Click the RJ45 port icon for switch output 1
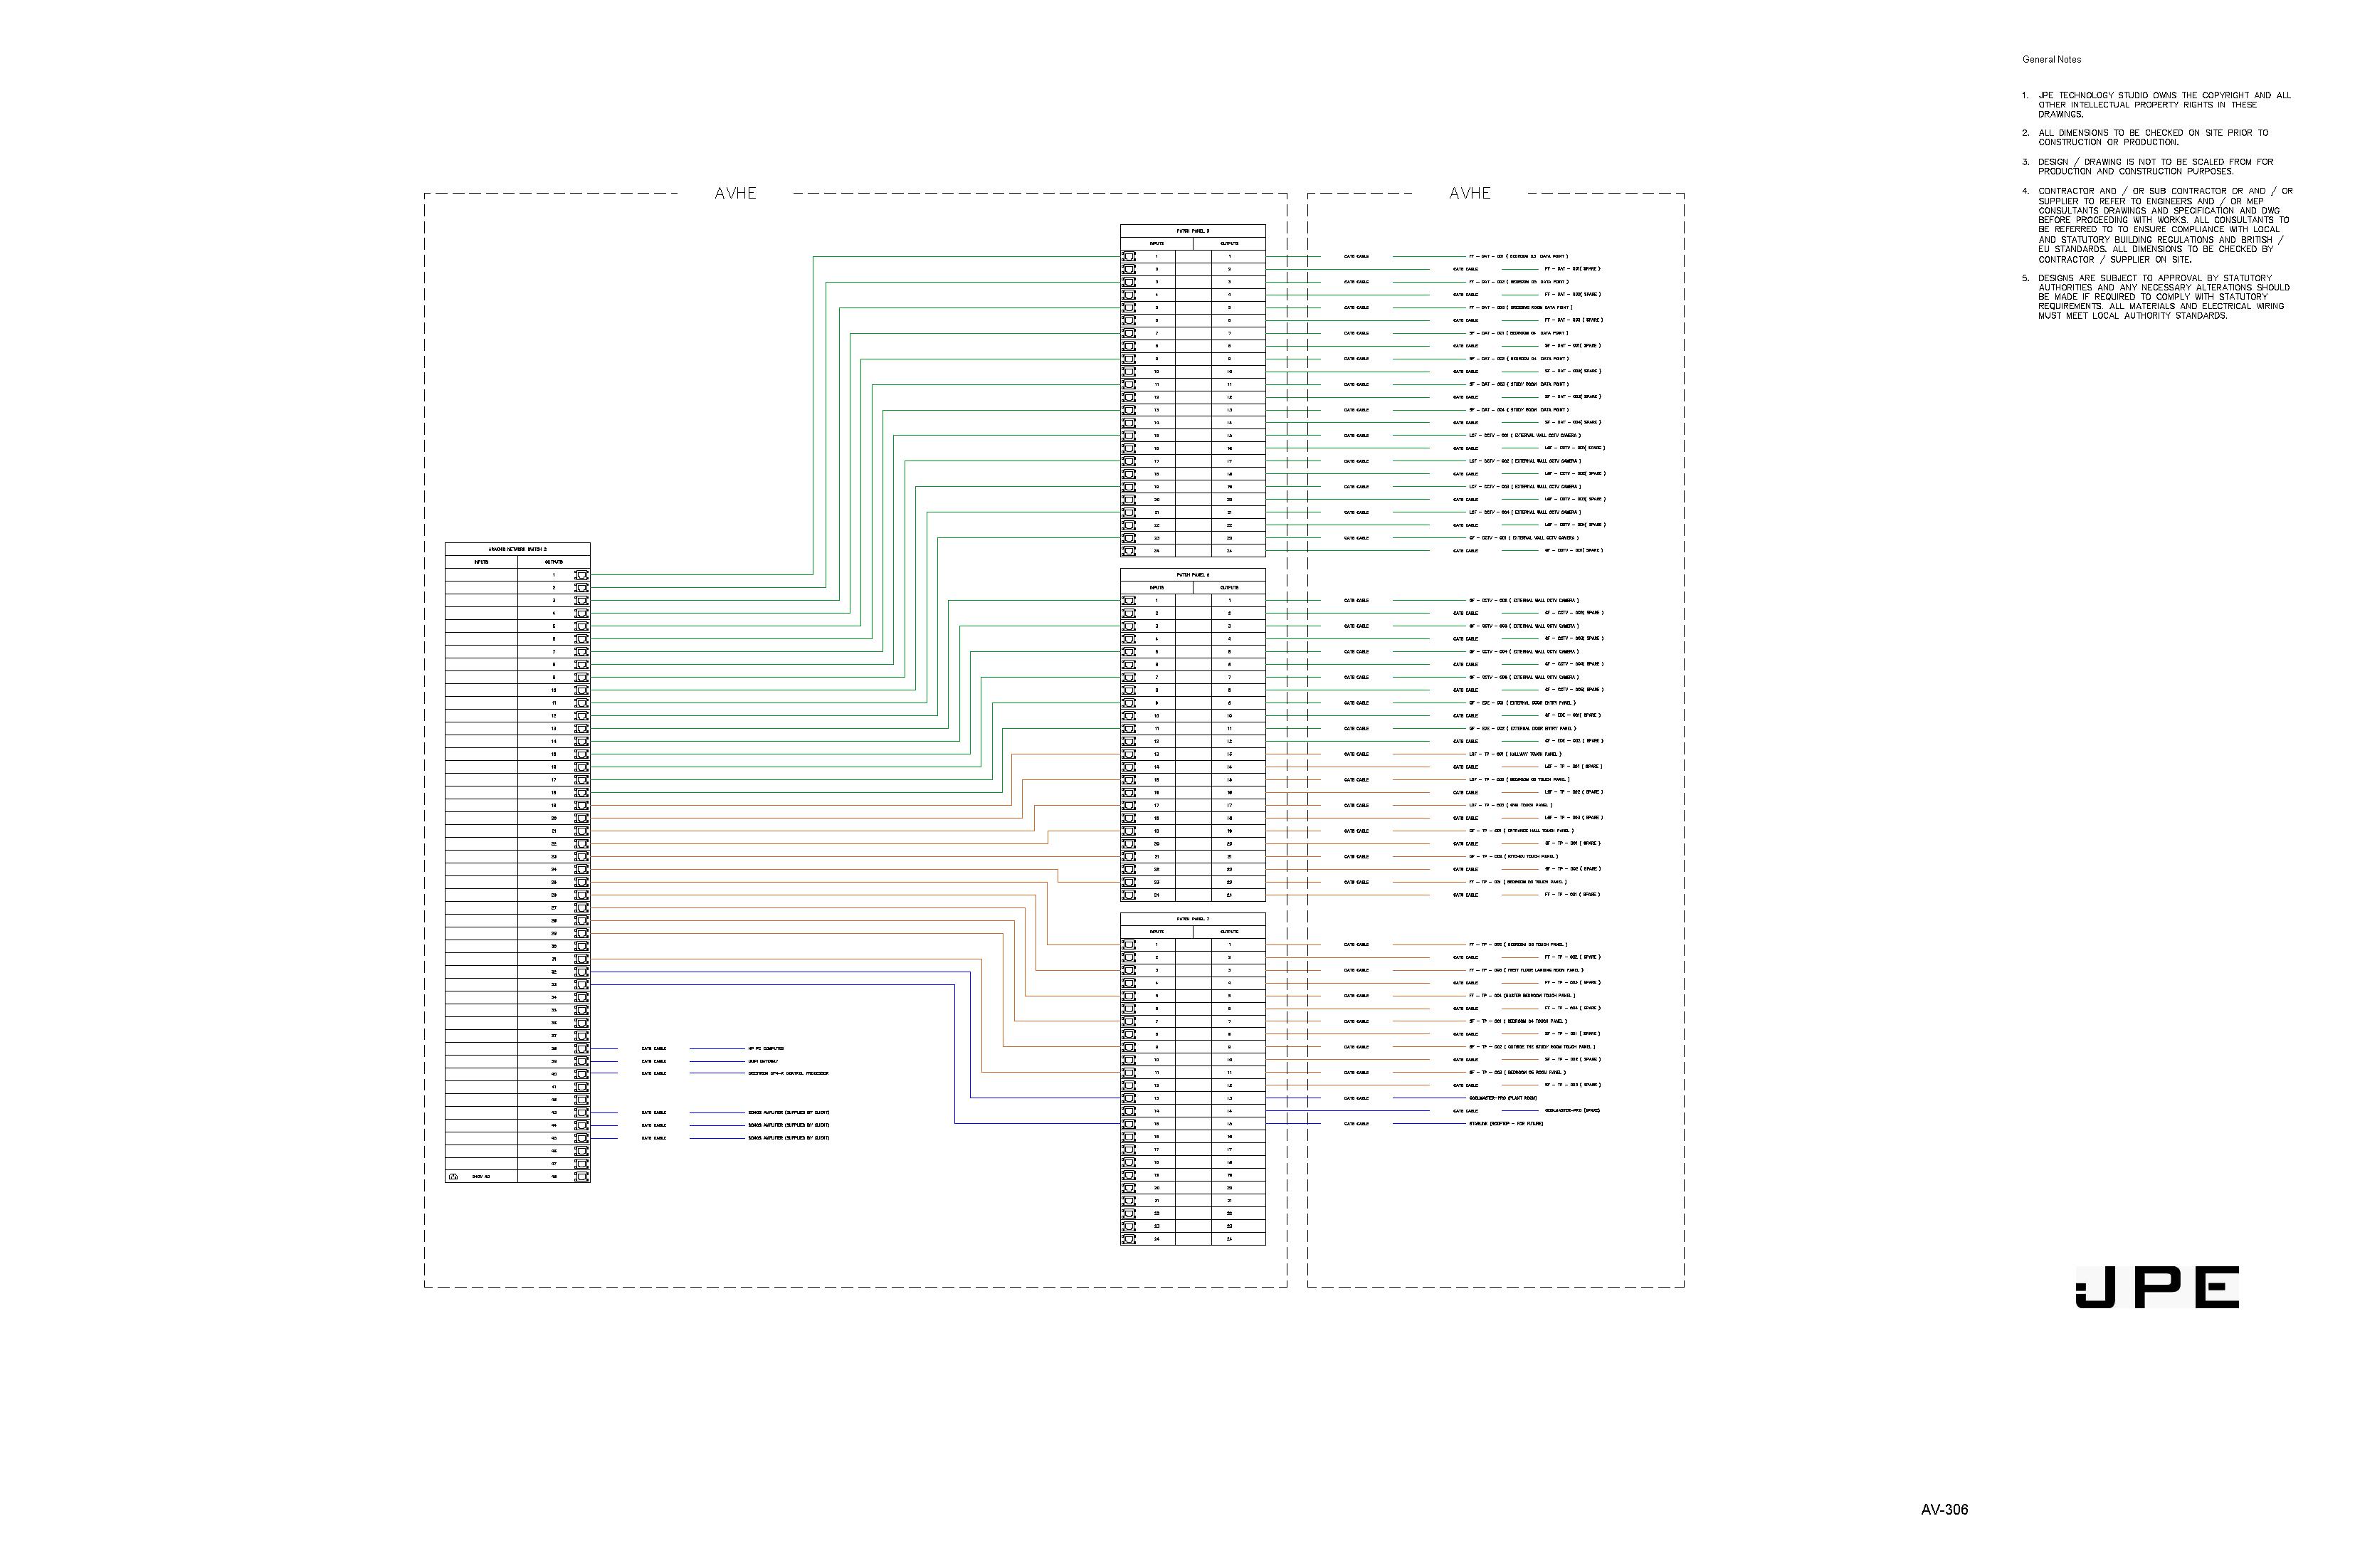Image resolution: width=2355 pixels, height=1568 pixels. click(581, 576)
